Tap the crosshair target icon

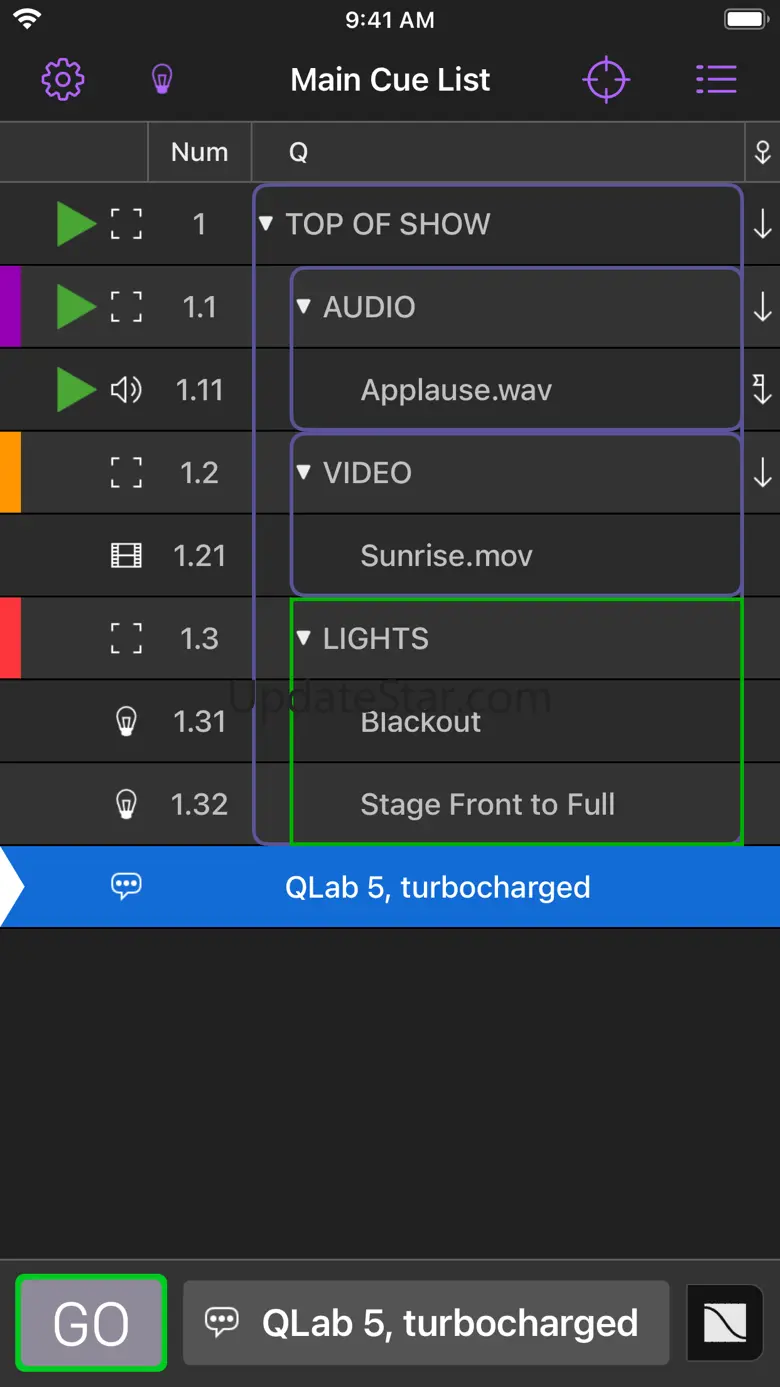point(606,80)
